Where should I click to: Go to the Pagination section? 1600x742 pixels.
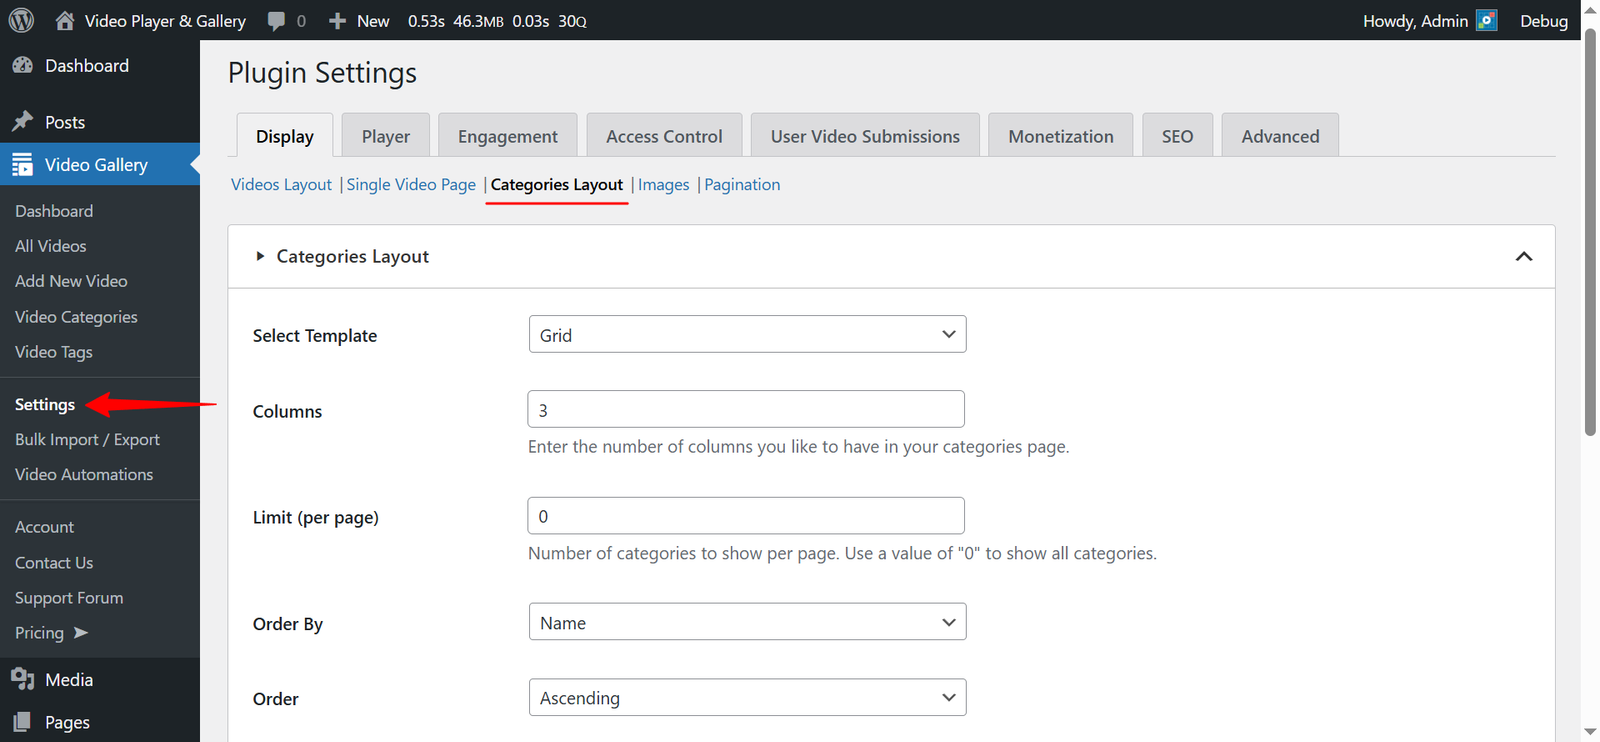[742, 184]
